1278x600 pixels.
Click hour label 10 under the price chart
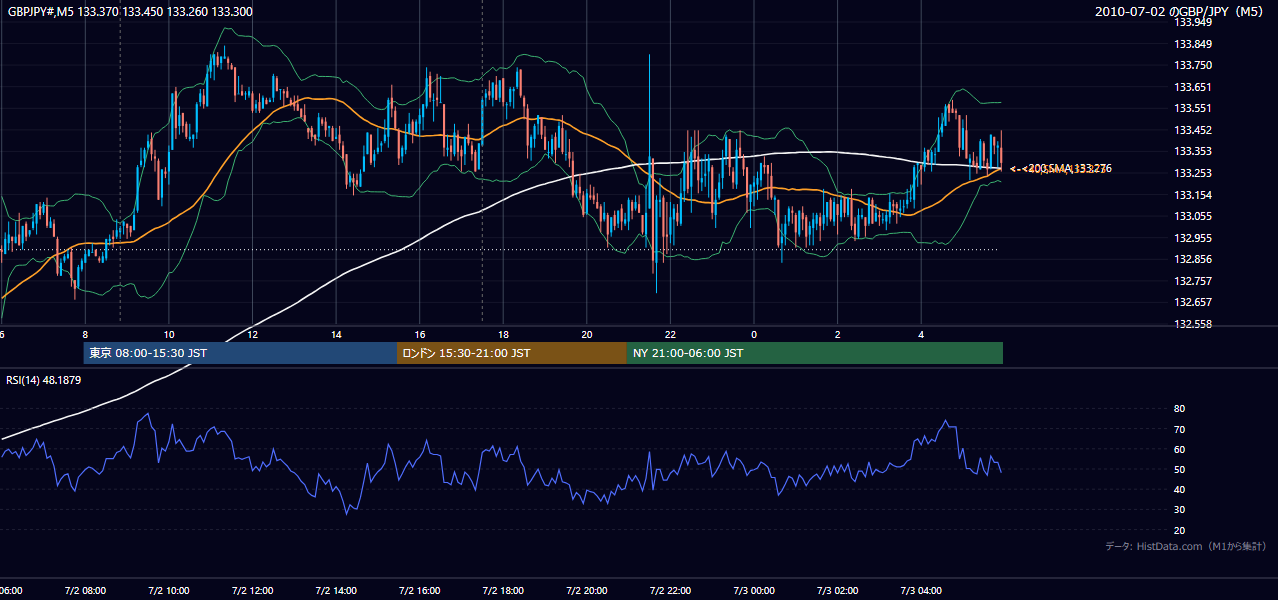169,334
